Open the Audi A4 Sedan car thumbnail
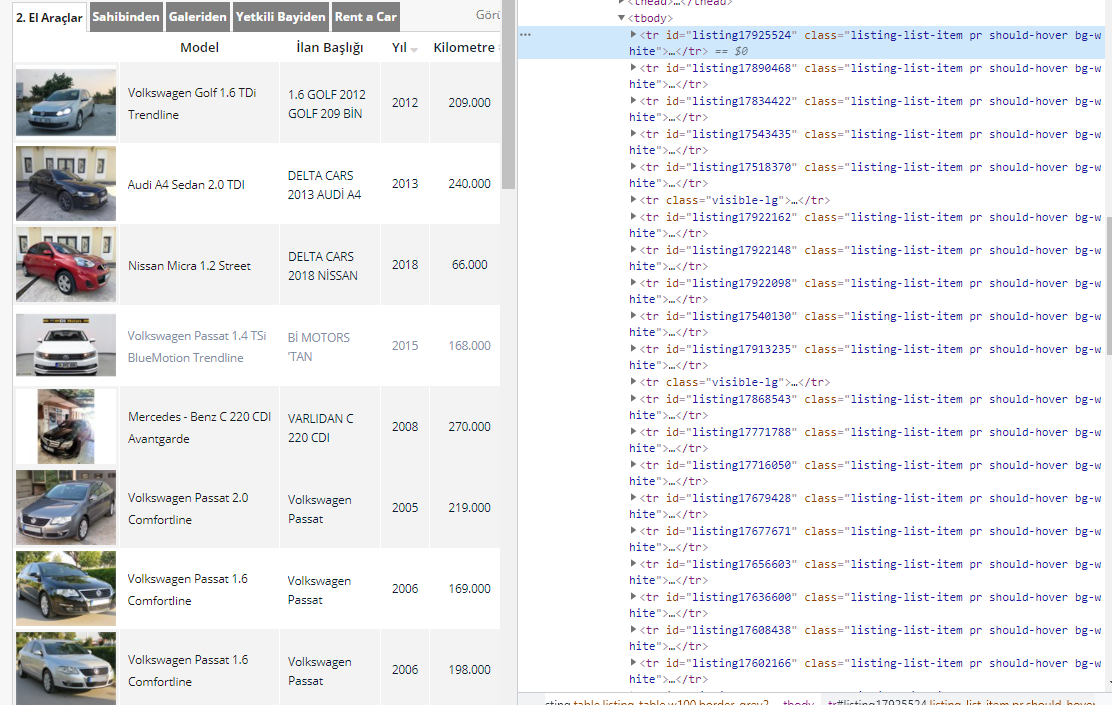The image size is (1112, 705). pyautogui.click(x=66, y=184)
